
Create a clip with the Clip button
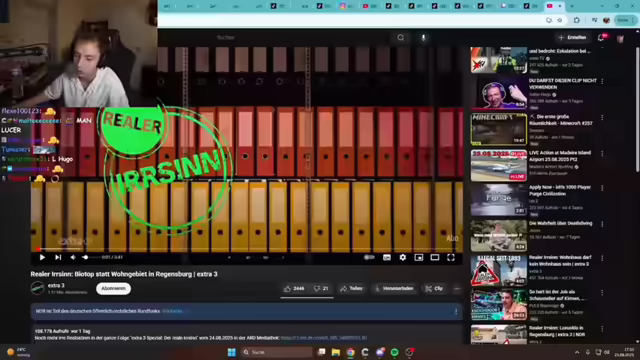pyautogui.click(x=434, y=289)
